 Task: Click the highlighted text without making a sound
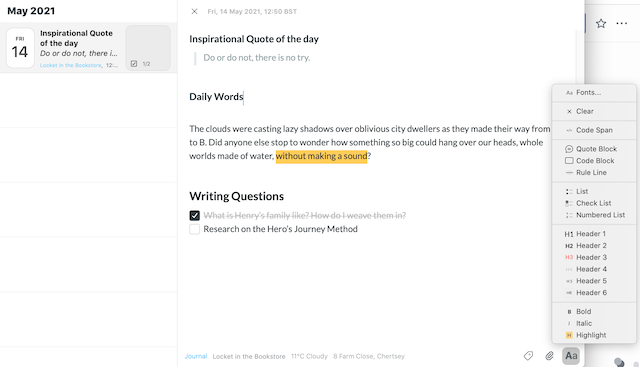pyautogui.click(x=322, y=156)
